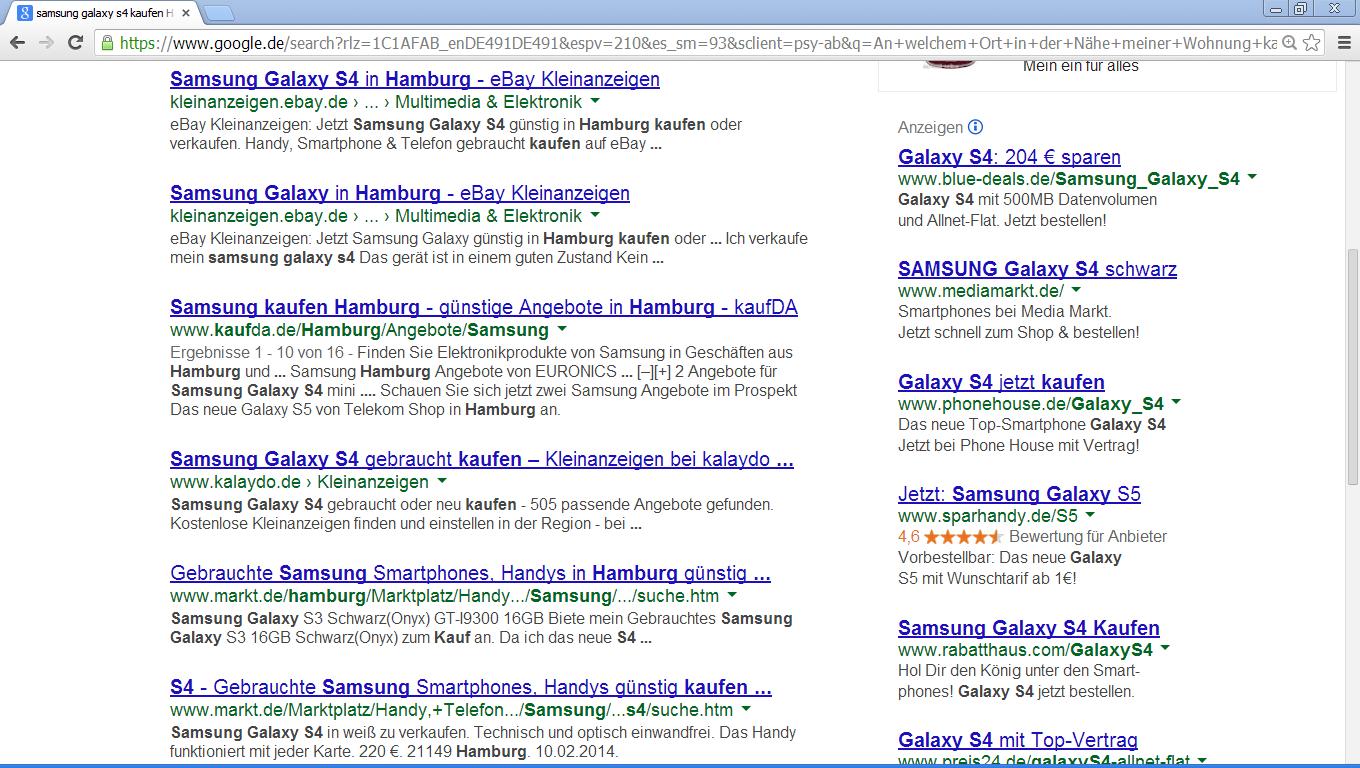Click the green URL 'www.blue-deals.de/Samsung_Galaxy_S4'

[x=1069, y=179]
